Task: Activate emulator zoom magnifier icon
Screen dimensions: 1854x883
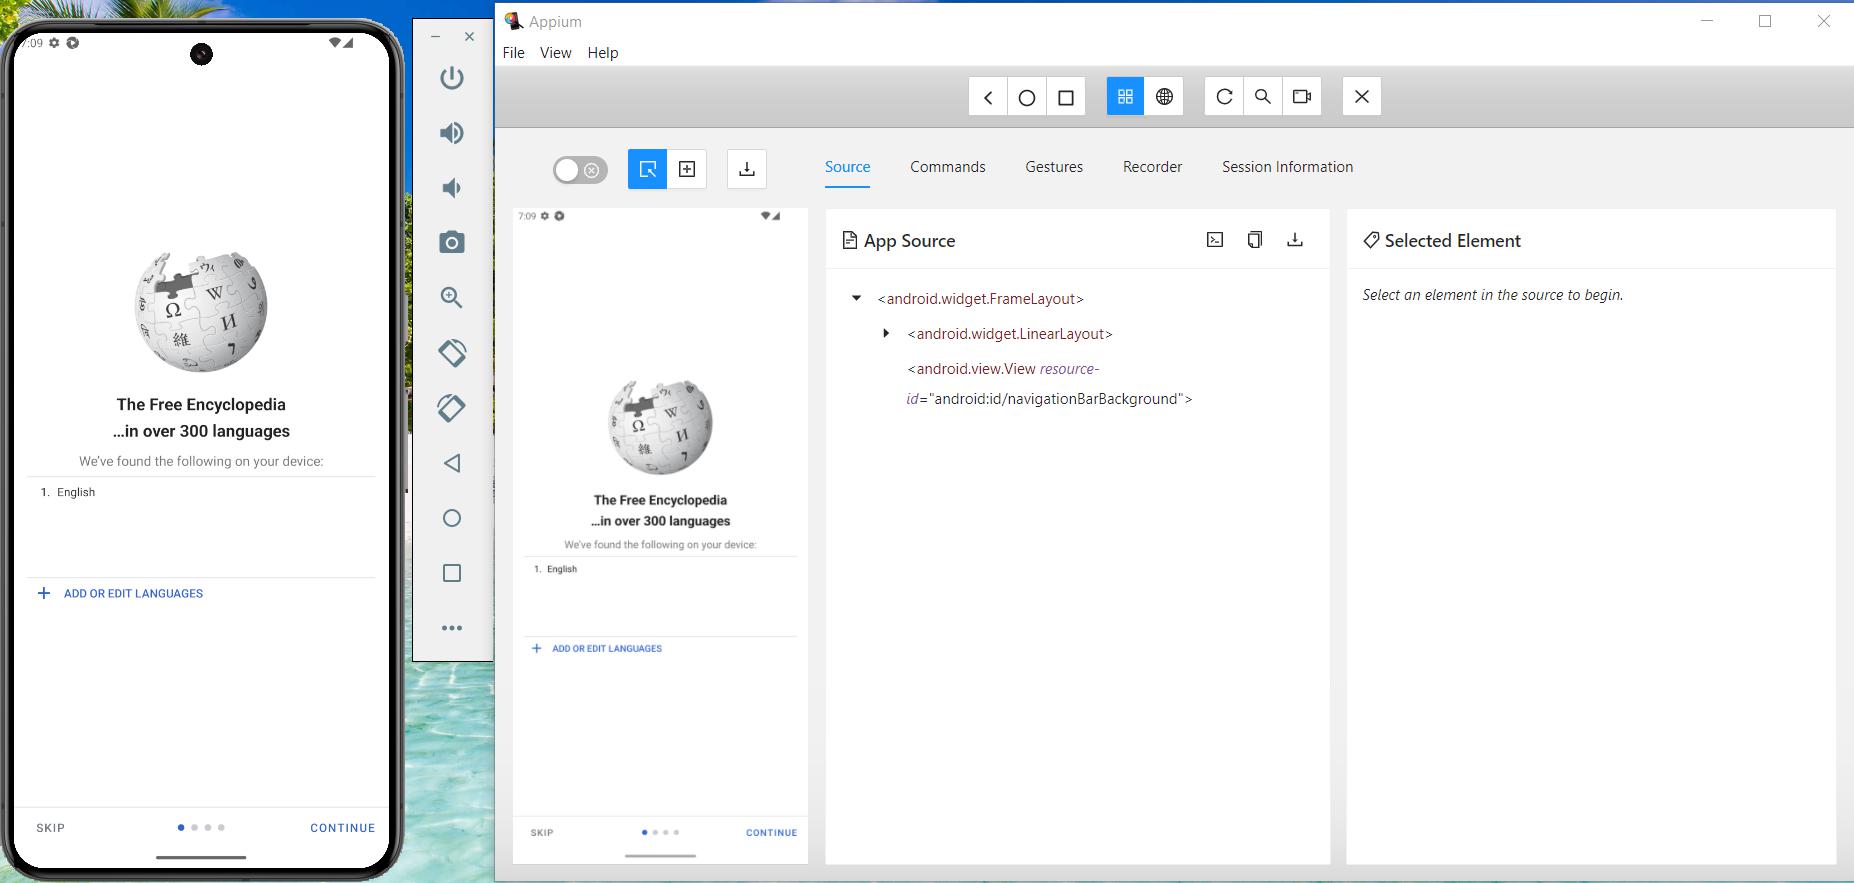Action: (452, 297)
